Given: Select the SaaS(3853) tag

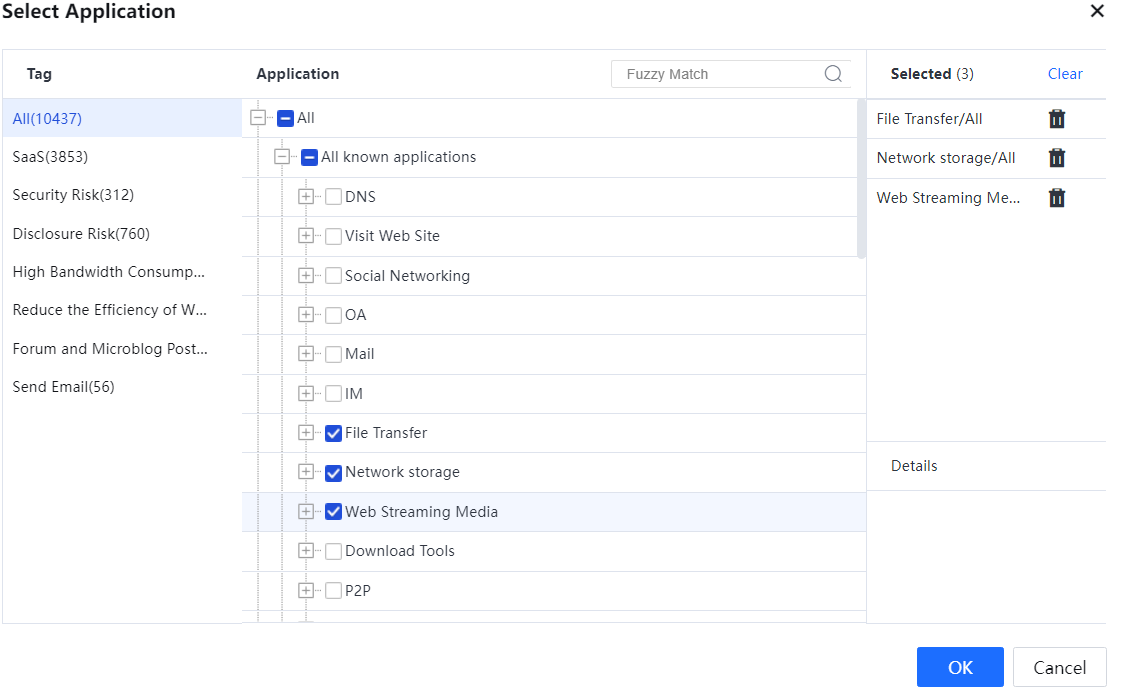Looking at the screenshot, I should click(50, 157).
